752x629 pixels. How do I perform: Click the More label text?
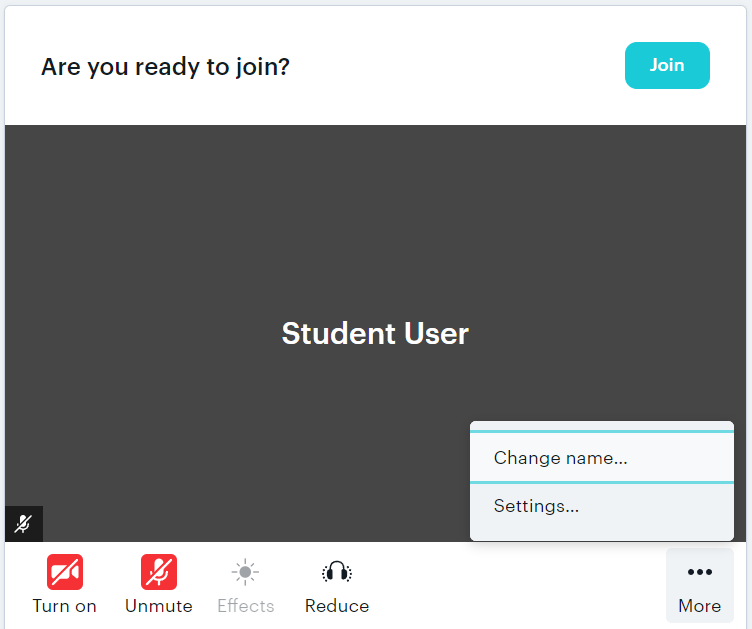tap(700, 606)
